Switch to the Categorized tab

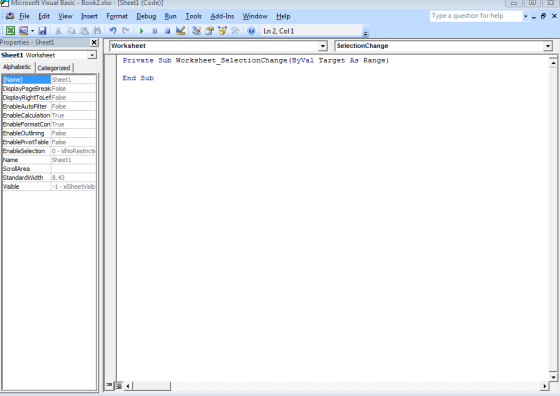click(54, 68)
